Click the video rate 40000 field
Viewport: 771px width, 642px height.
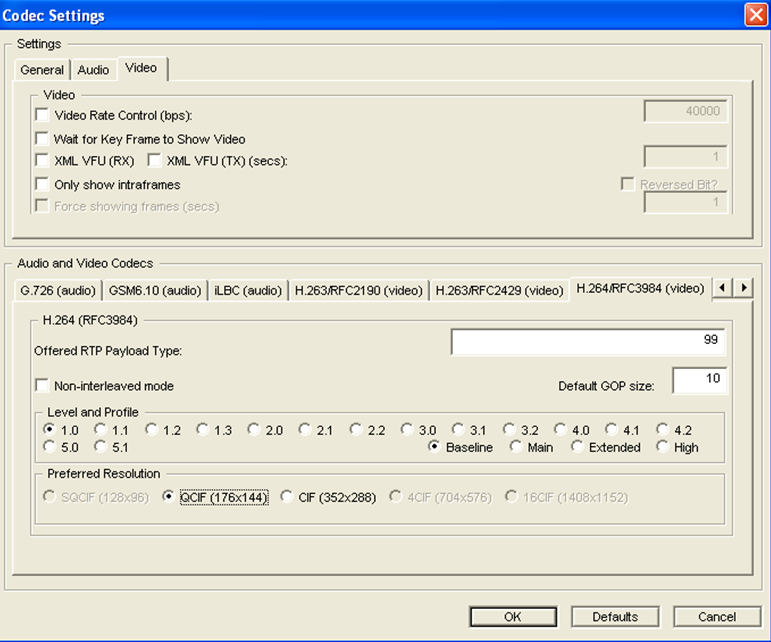tap(685, 112)
